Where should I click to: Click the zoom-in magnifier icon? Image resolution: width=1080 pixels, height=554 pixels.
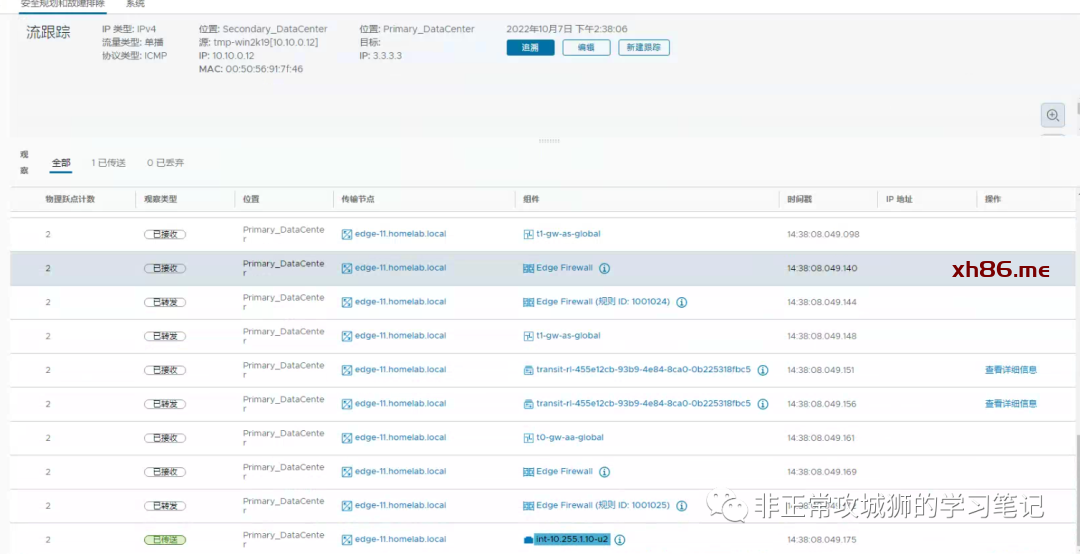(x=1052, y=115)
